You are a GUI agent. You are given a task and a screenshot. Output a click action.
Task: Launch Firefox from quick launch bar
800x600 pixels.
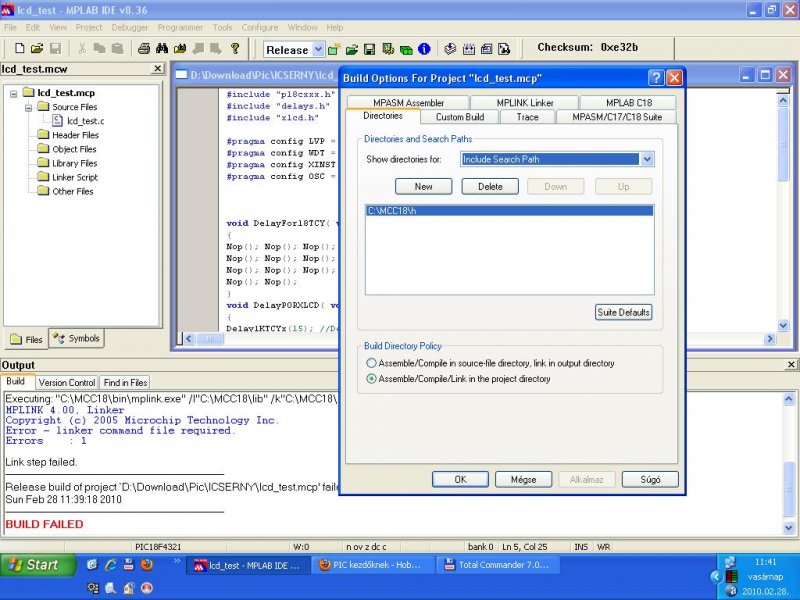147,564
